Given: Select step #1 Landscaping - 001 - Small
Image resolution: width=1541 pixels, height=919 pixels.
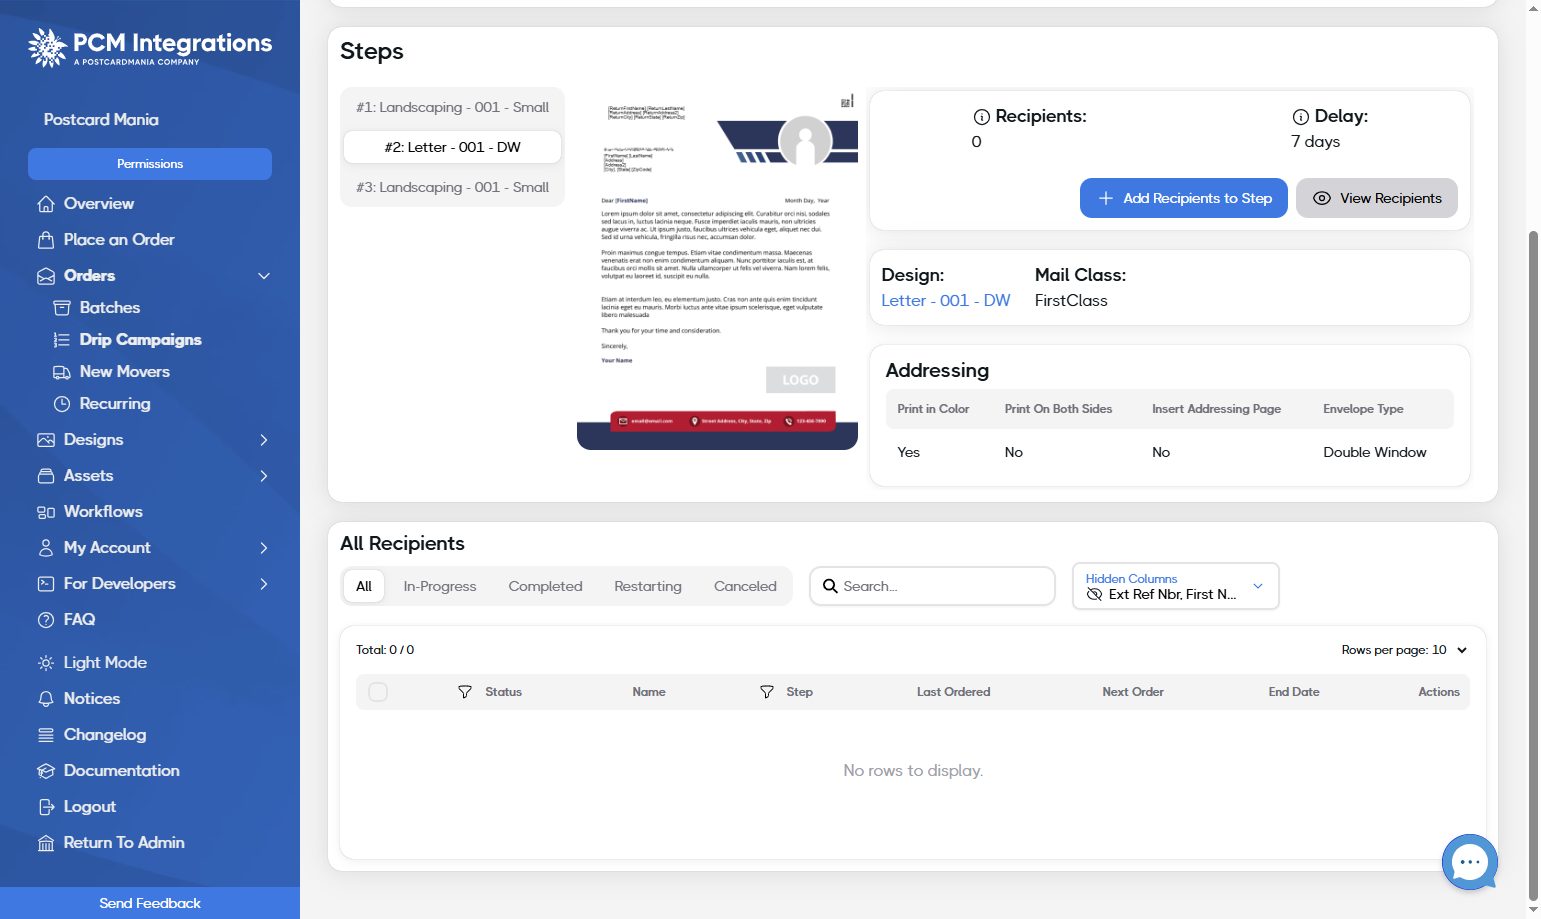Looking at the screenshot, I should (x=452, y=107).
